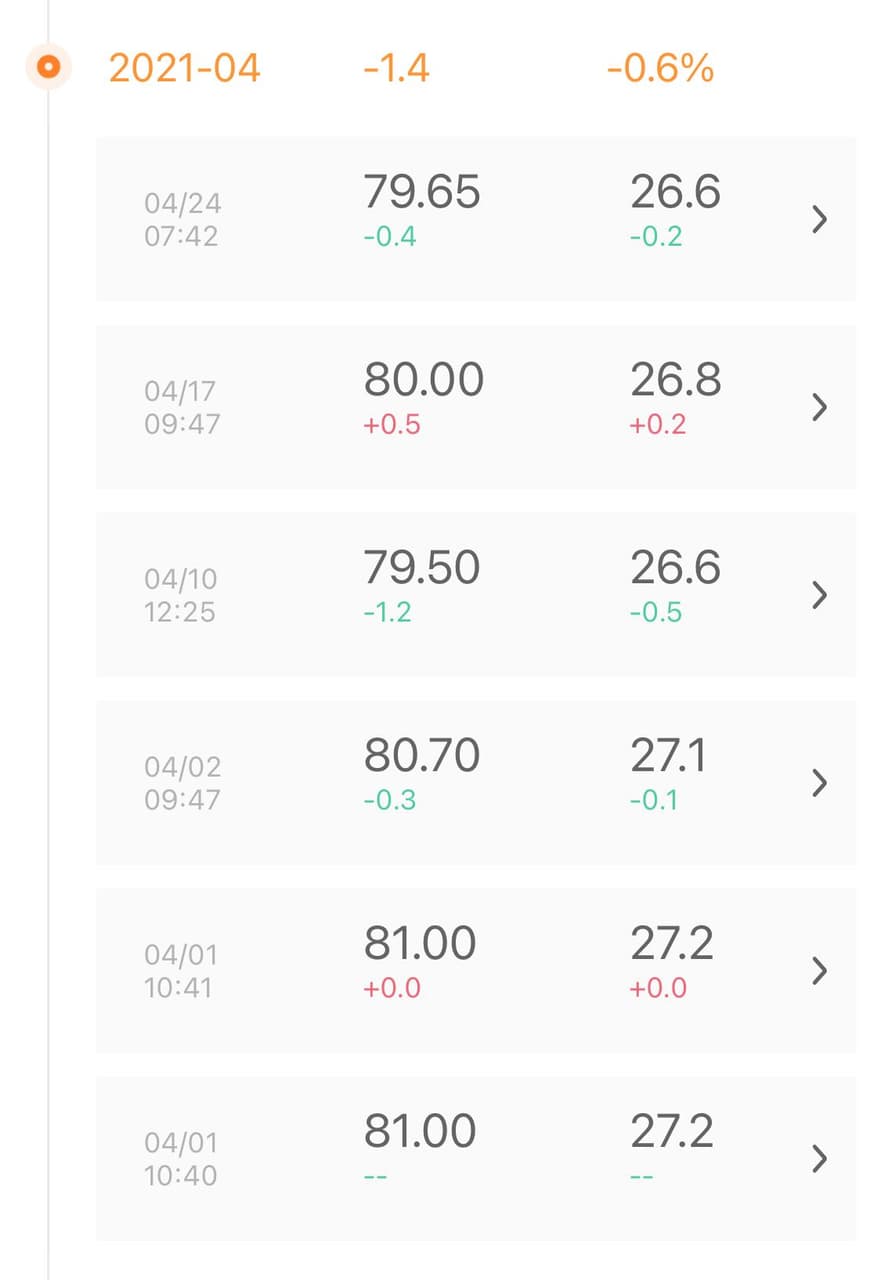Open details arrow for 04/02 09:47
Screen dimensions: 881x1280
tap(819, 783)
